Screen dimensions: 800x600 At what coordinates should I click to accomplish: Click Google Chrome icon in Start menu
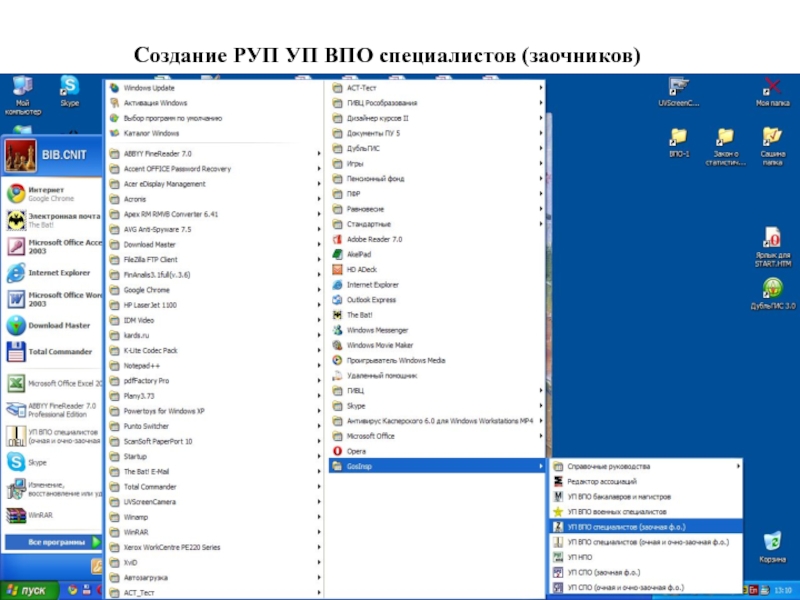(16, 194)
